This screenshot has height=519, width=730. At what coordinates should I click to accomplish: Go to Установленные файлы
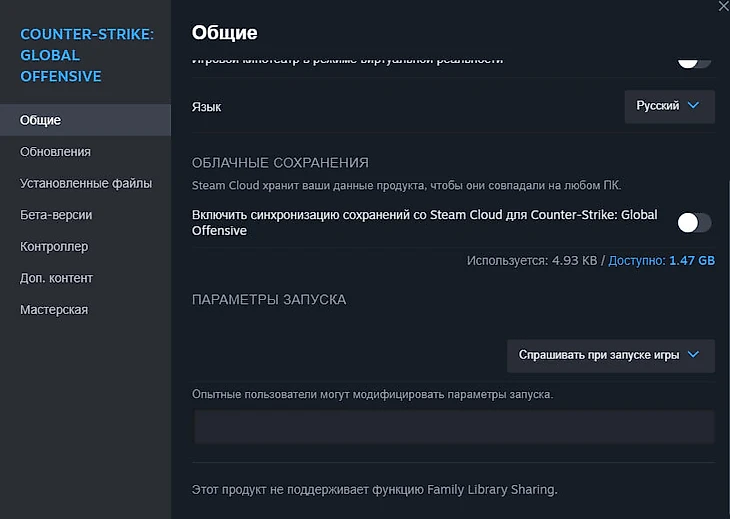86,183
